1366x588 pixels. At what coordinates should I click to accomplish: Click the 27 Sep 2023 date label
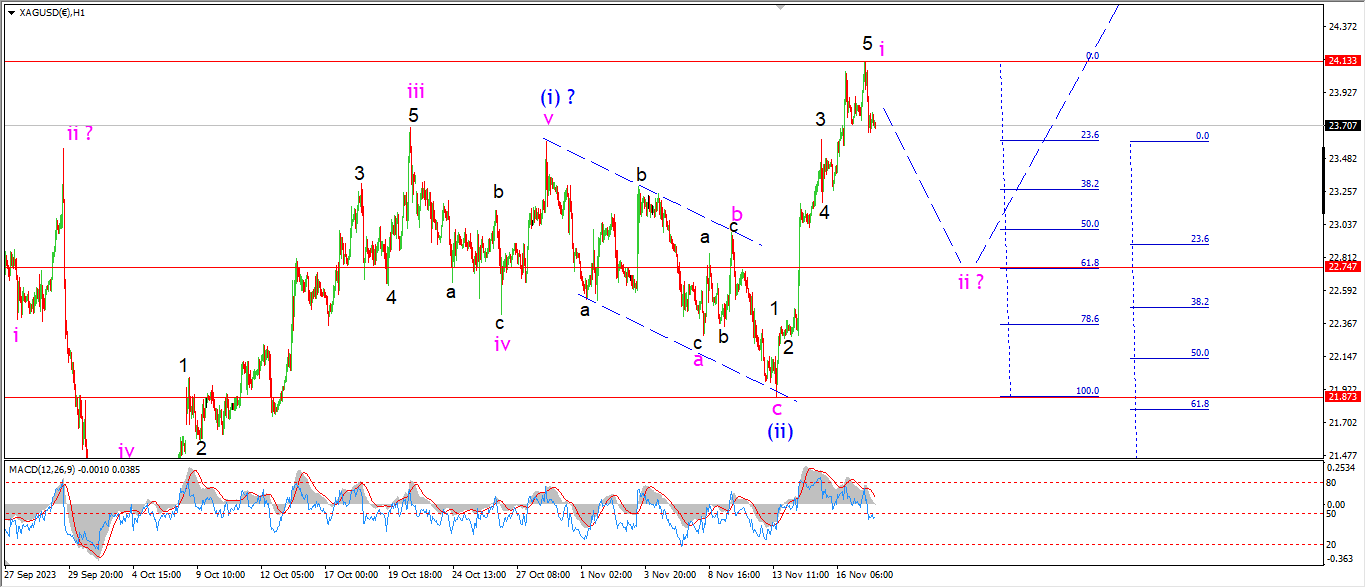(x=31, y=575)
